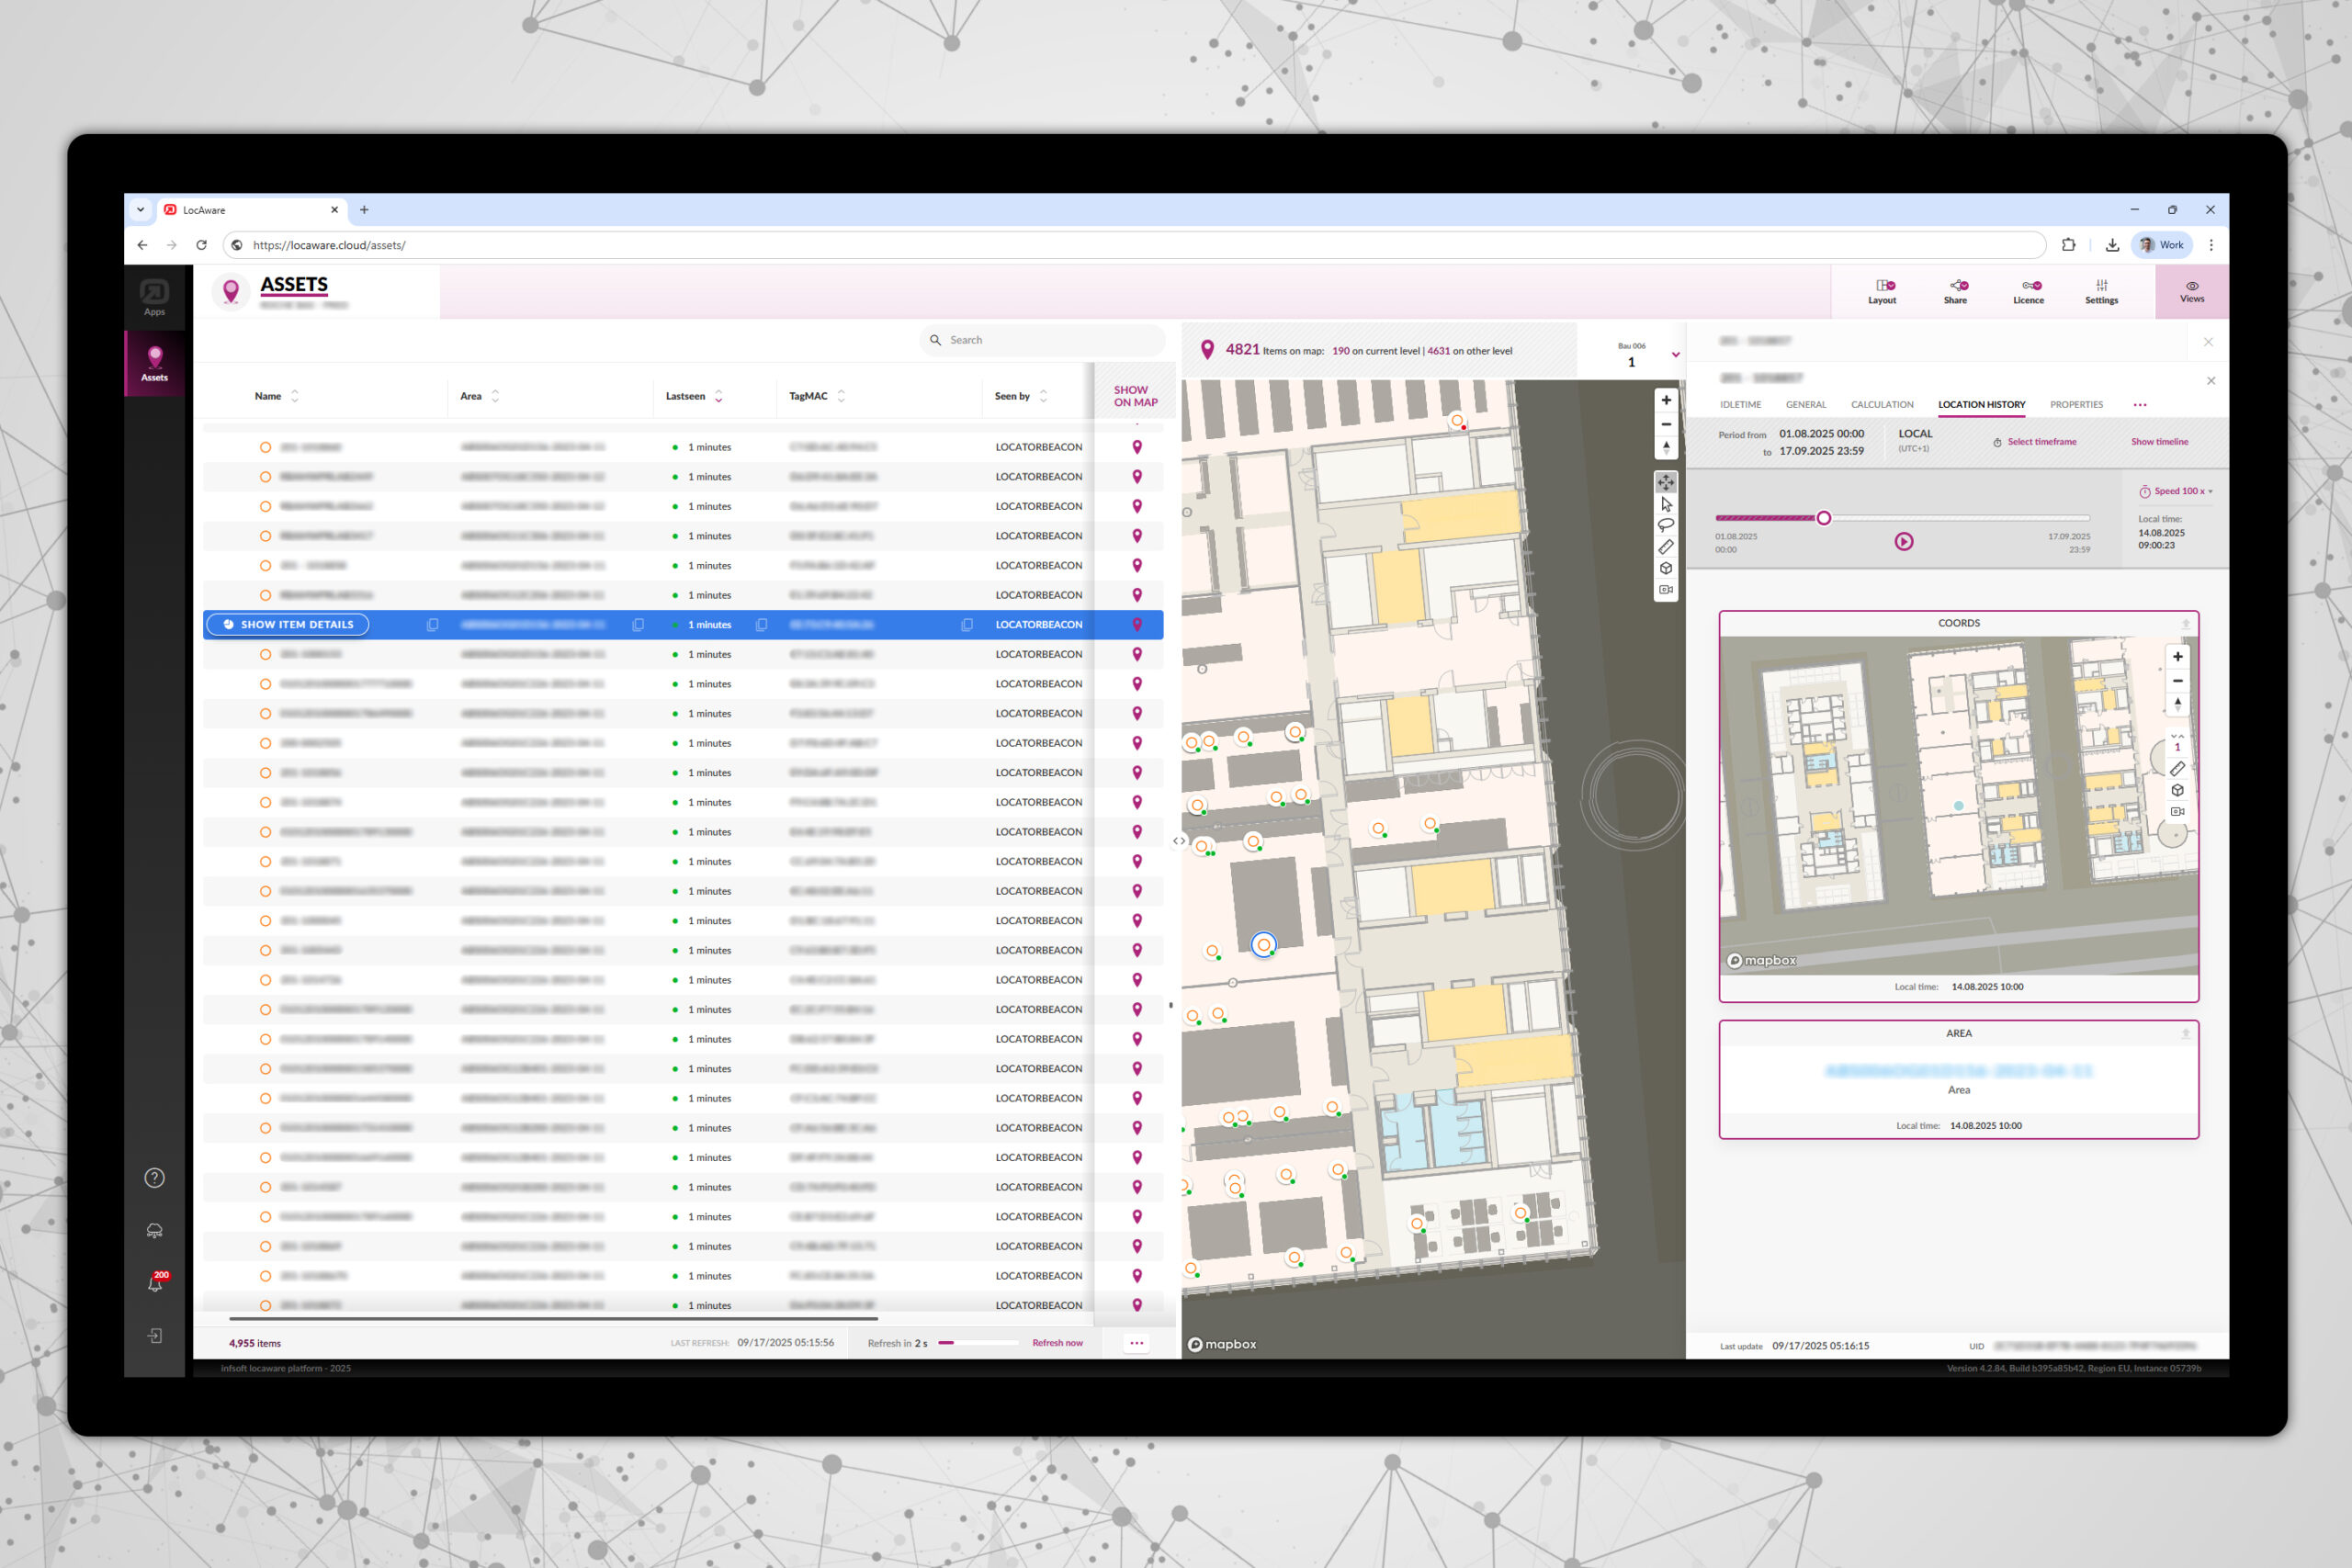The width and height of the screenshot is (2352, 1568).
Task: Click map pin on first table row
Action: point(1136,447)
